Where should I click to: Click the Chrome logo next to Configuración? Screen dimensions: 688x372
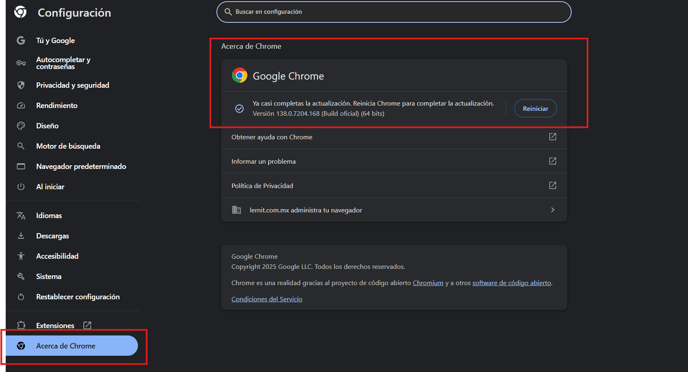[20, 12]
